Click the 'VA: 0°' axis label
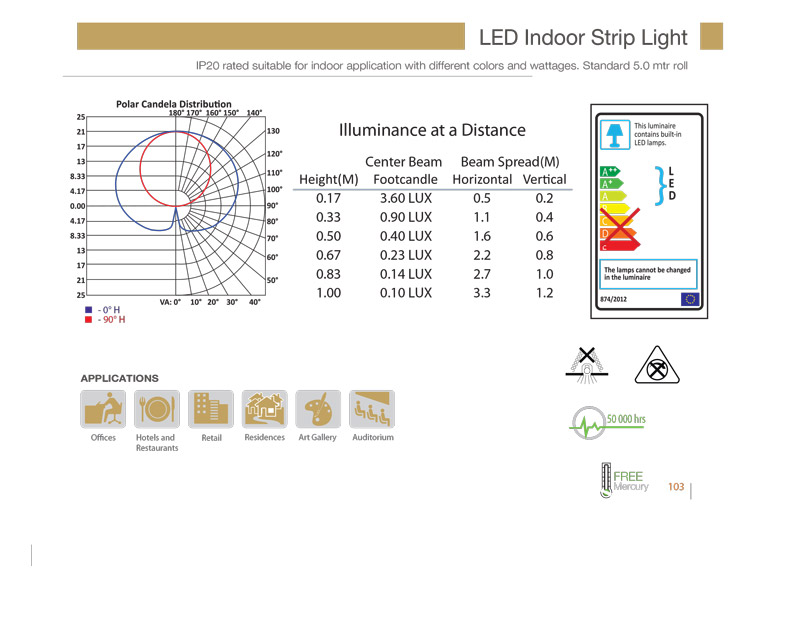Screen dimensions: 800x621 point(170,302)
